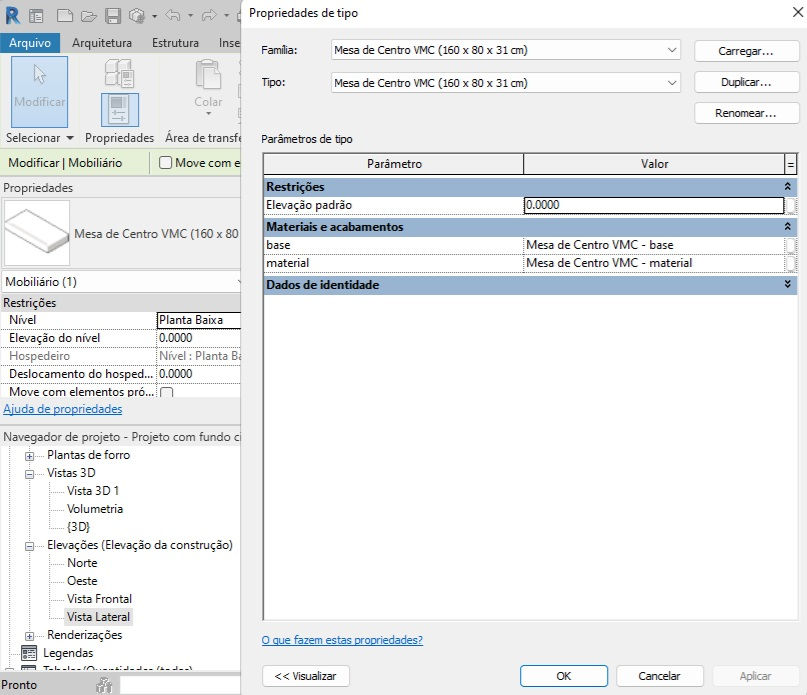The width and height of the screenshot is (807, 695).
Task: Click the Redo arrow icon
Action: [209, 16]
